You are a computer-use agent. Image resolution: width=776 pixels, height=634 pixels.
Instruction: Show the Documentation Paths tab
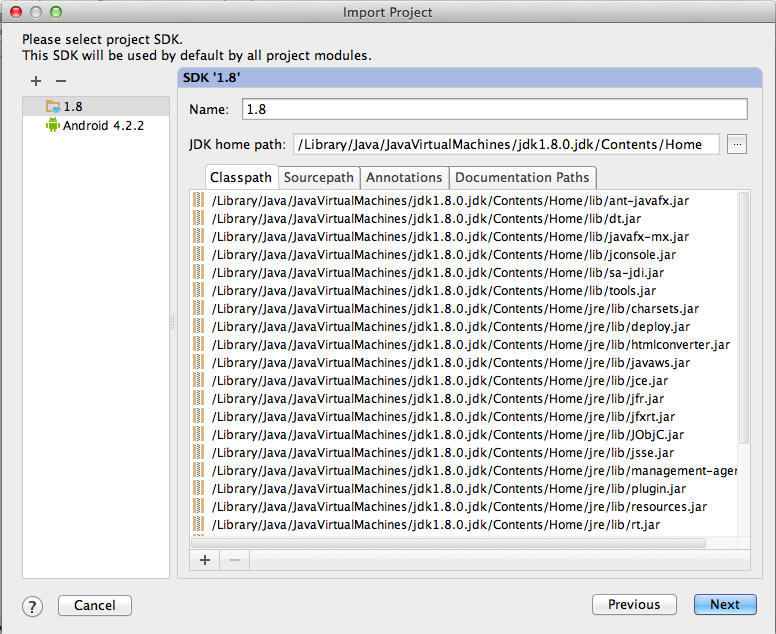522,177
